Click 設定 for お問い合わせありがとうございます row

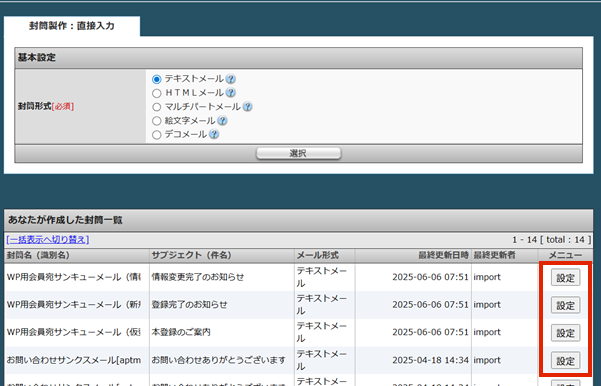565,361
